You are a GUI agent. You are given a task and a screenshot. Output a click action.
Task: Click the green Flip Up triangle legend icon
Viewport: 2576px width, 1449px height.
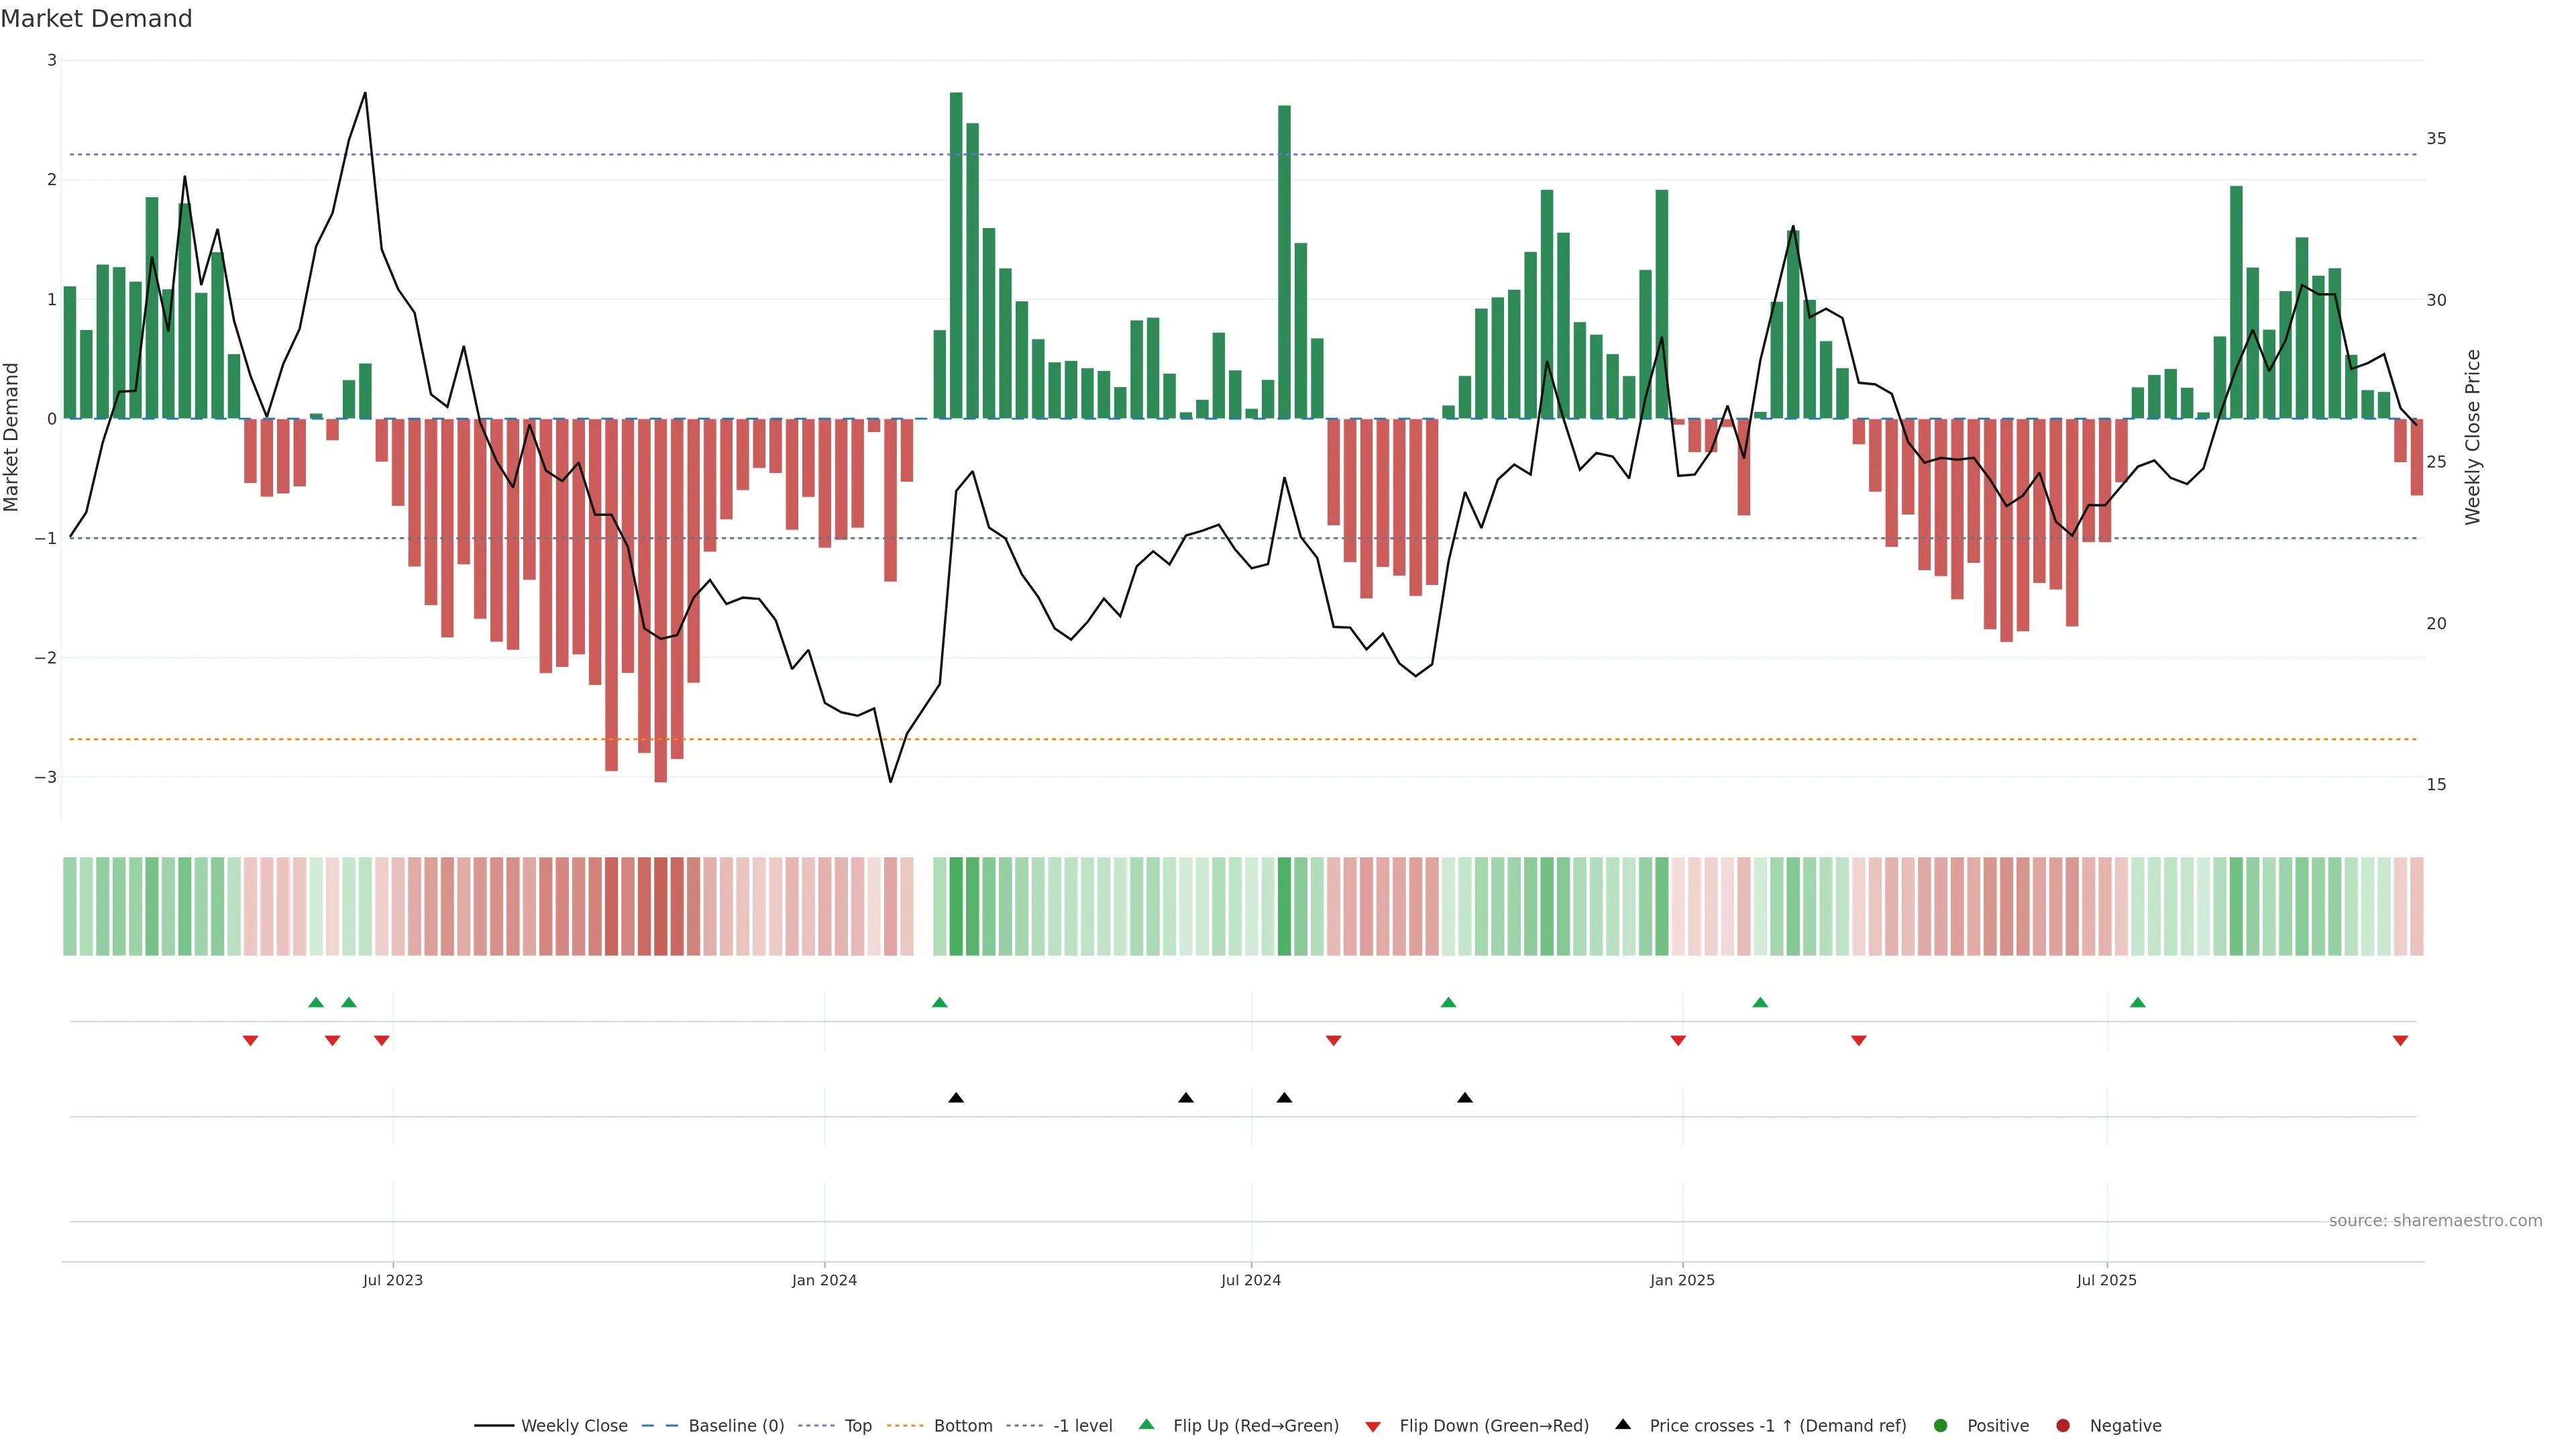coord(1147,1425)
